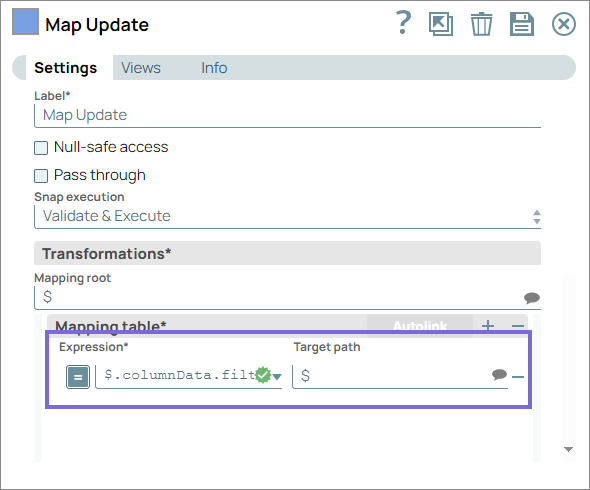The width and height of the screenshot is (590, 490).
Task: Click the export snap settings icon
Action: coord(441,24)
